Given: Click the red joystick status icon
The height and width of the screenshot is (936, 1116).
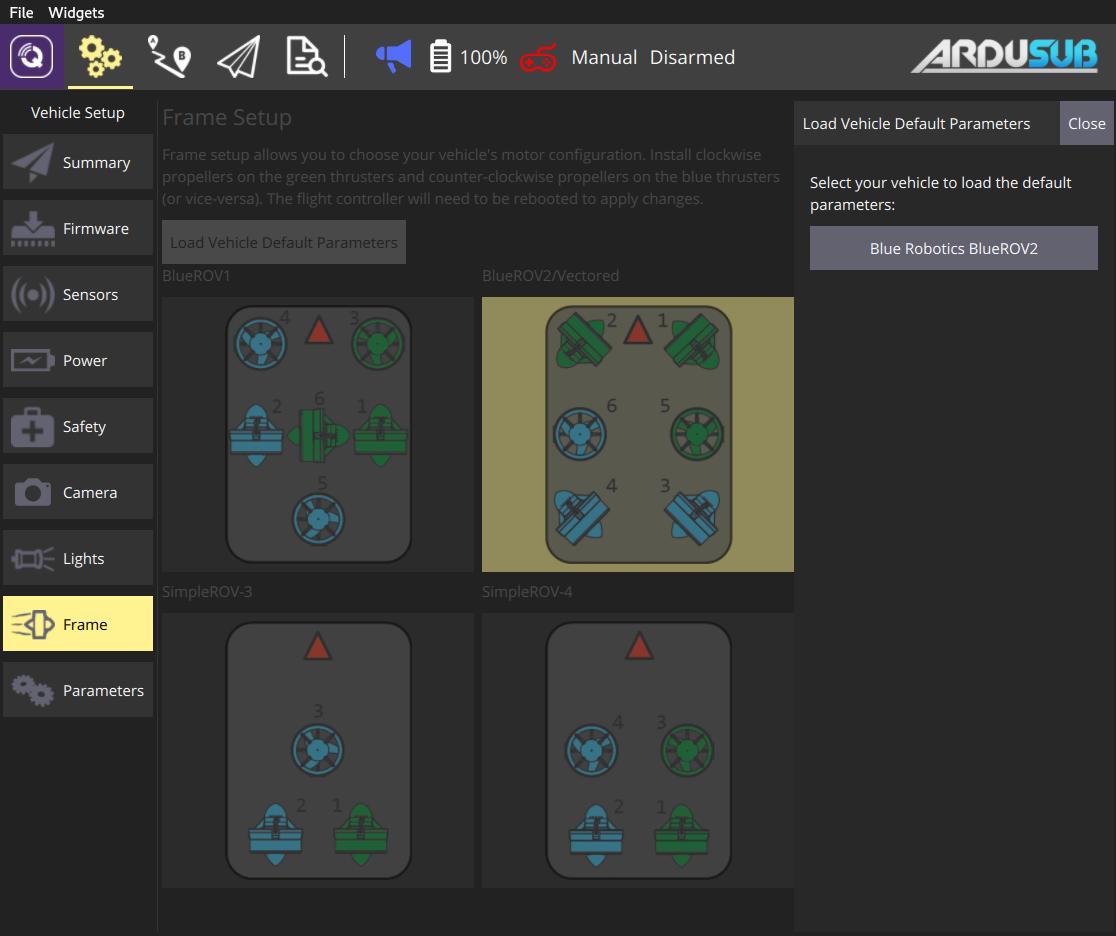Looking at the screenshot, I should [538, 57].
